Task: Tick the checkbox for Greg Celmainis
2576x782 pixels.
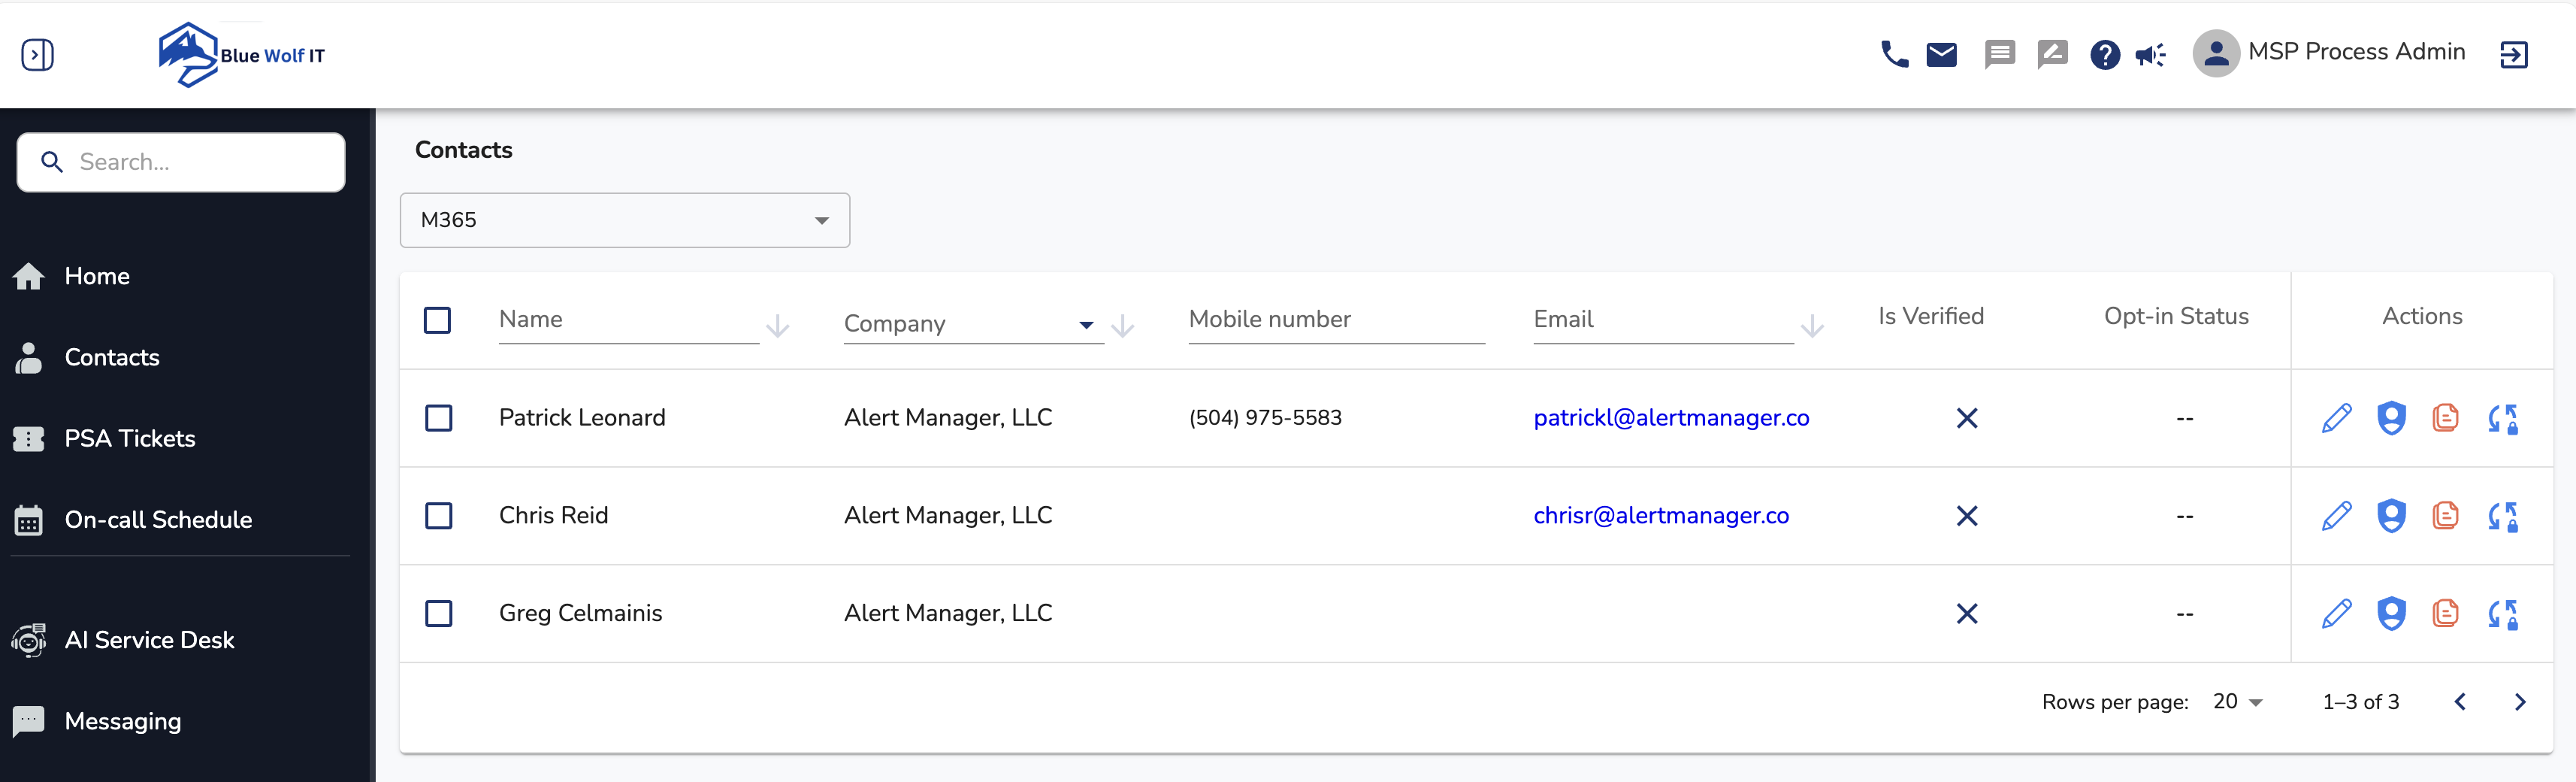Action: pyautogui.click(x=438, y=613)
